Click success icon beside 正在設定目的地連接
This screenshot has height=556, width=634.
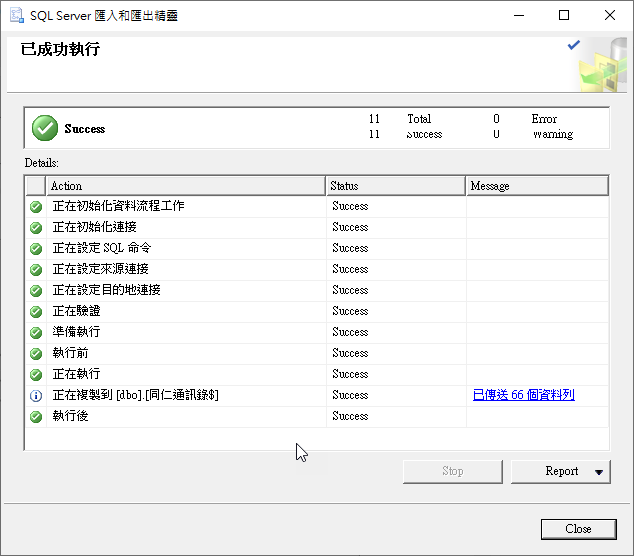pyautogui.click(x=36, y=291)
